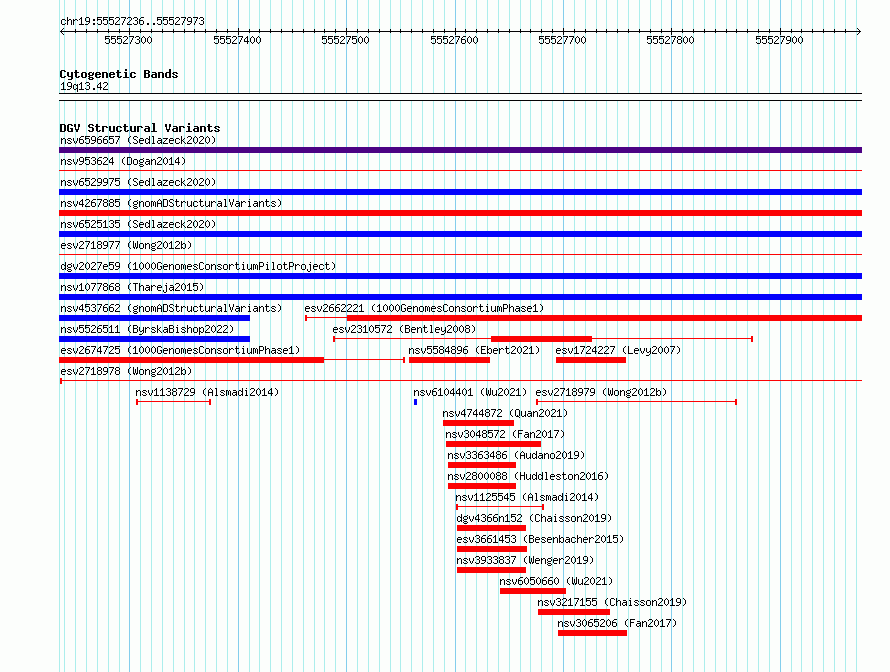Image resolution: width=890 pixels, height=672 pixels.
Task: Select the red bar under esv3661453
Action: point(492,549)
